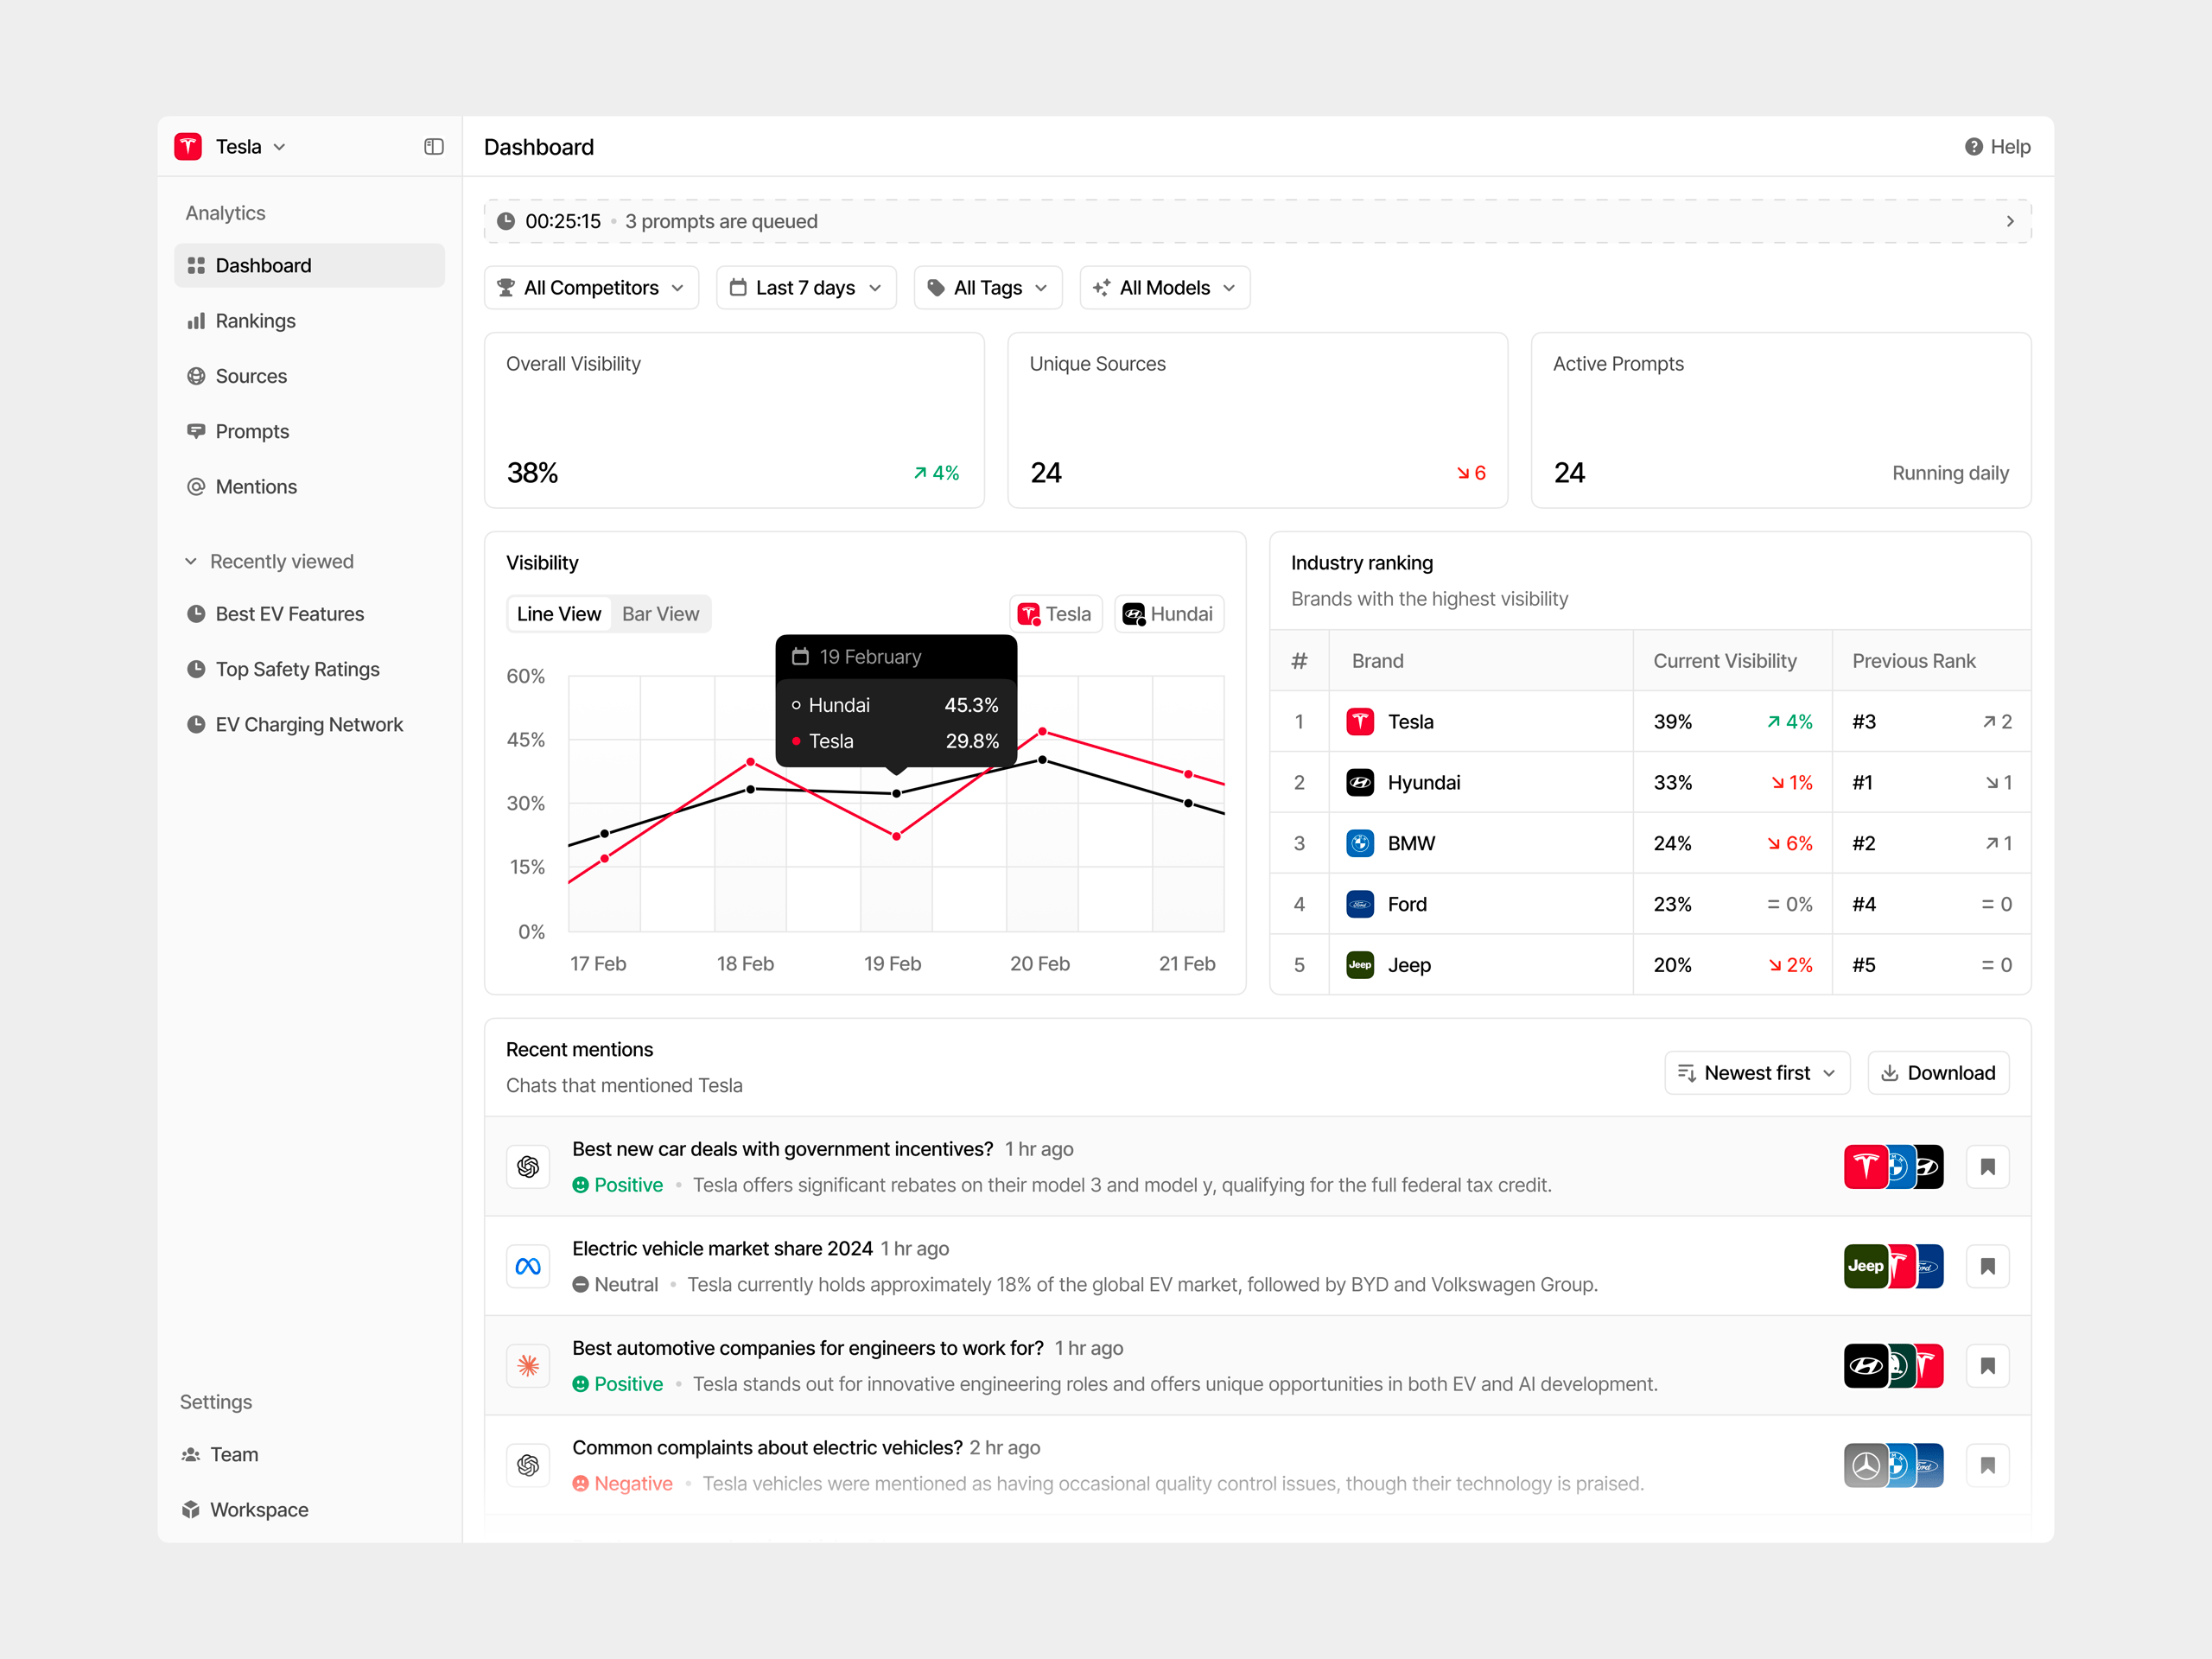Viewport: 2212px width, 1659px height.
Task: Download the recent mentions
Action: tap(1938, 1073)
